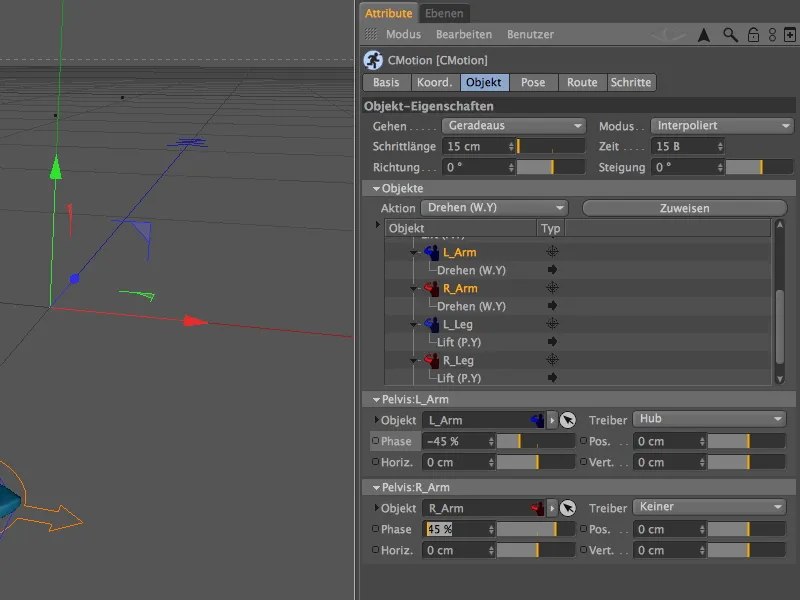The height and width of the screenshot is (600, 800).
Task: Click the target type icon in the R_Arm row
Action: [x=552, y=288]
